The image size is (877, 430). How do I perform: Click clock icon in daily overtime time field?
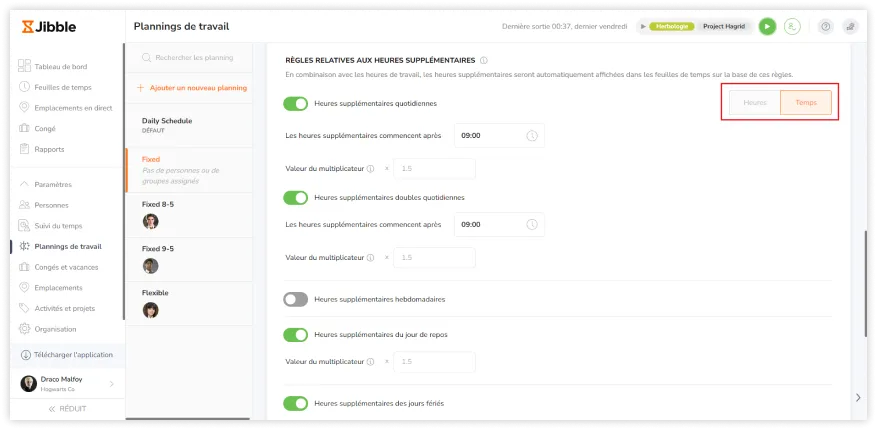click(x=532, y=136)
